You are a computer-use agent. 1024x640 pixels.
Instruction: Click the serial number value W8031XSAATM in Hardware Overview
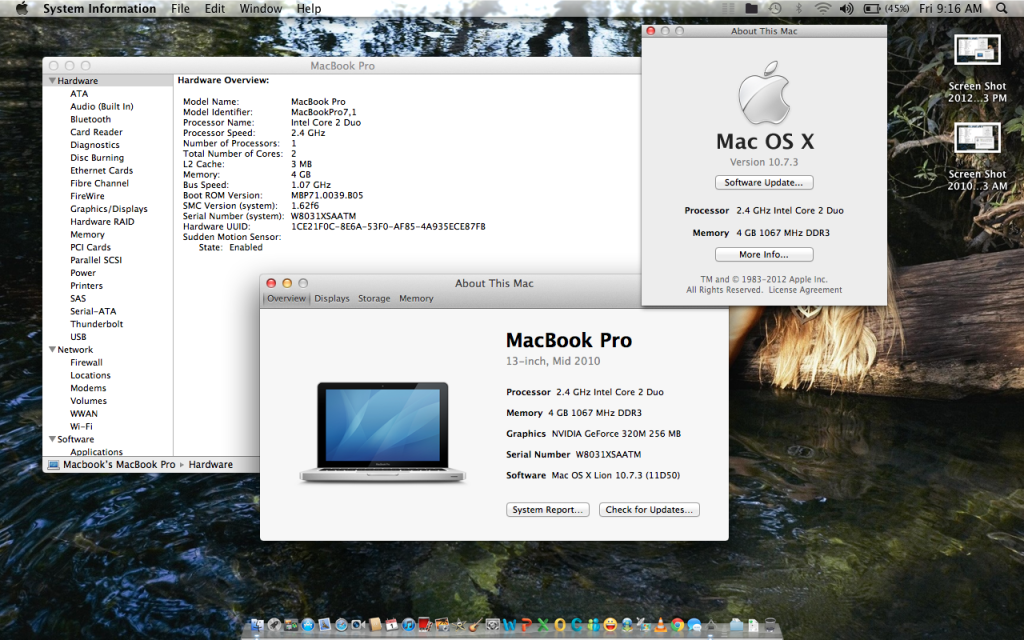(323, 216)
